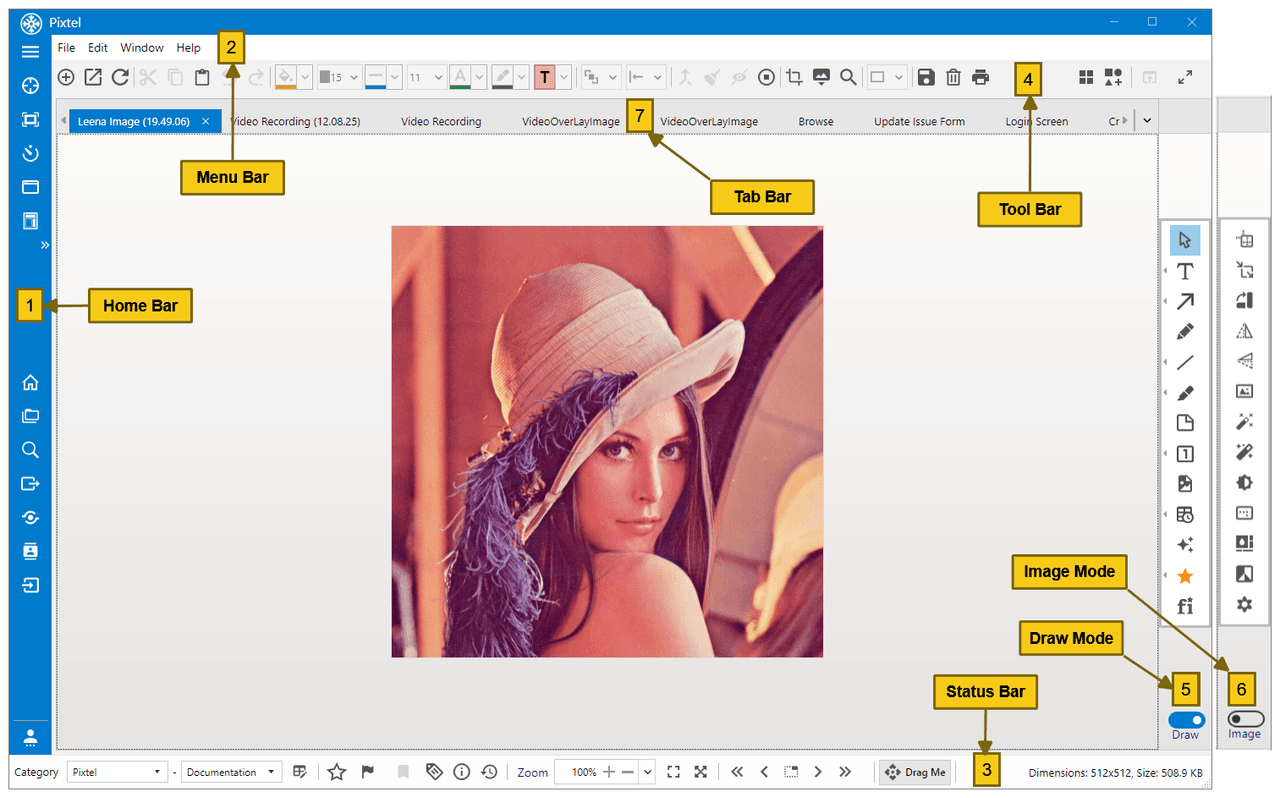Toggle the flag marker in status bar
The image size is (1280, 798).
click(367, 772)
